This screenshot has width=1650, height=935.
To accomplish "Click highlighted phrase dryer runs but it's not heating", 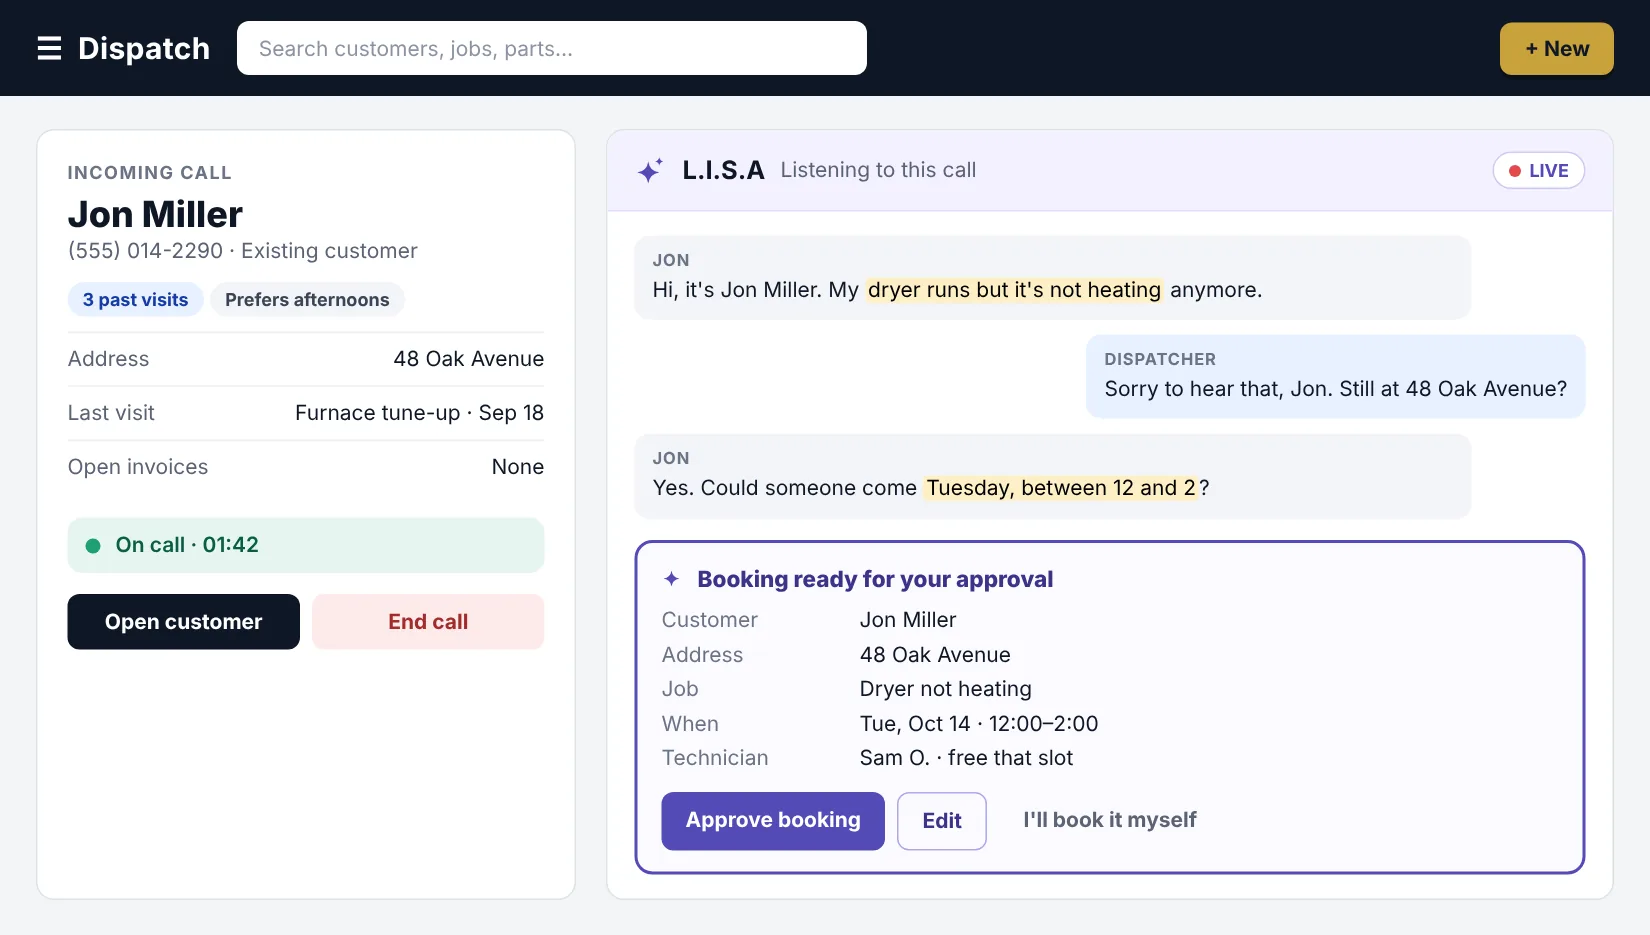I will point(1014,290).
